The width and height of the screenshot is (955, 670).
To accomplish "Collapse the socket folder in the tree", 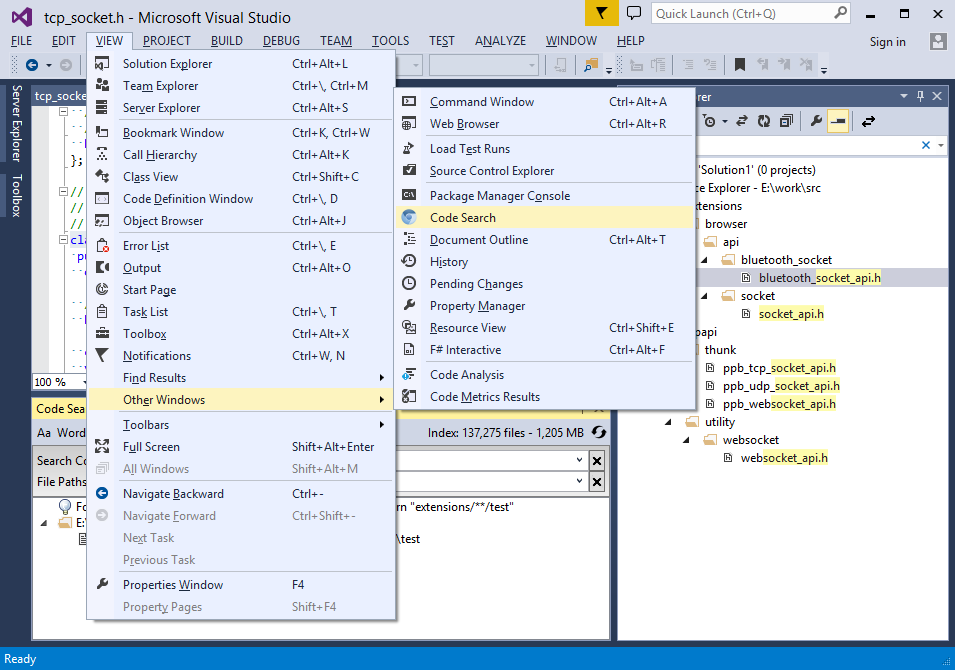I will tap(704, 296).
